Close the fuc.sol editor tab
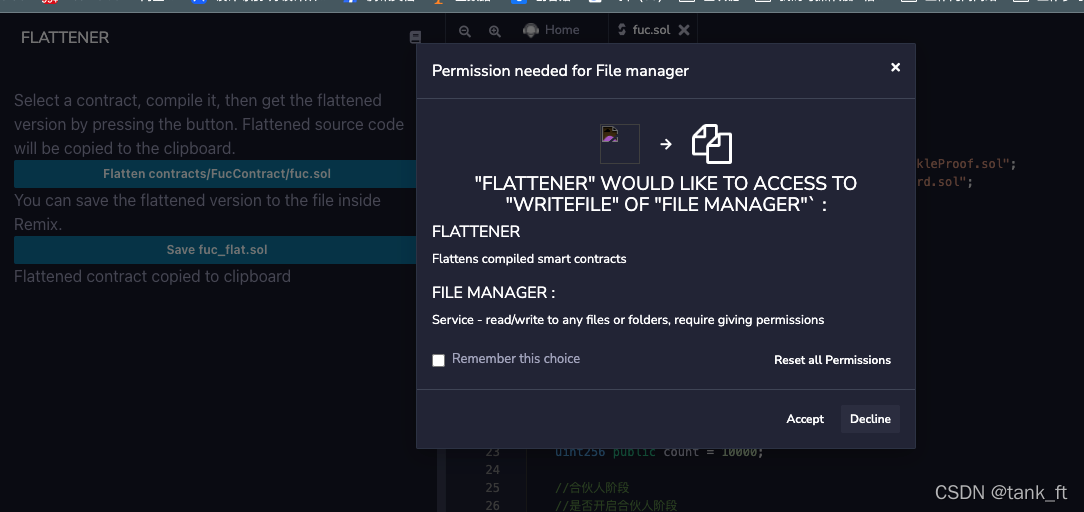1084x512 pixels. pos(684,30)
